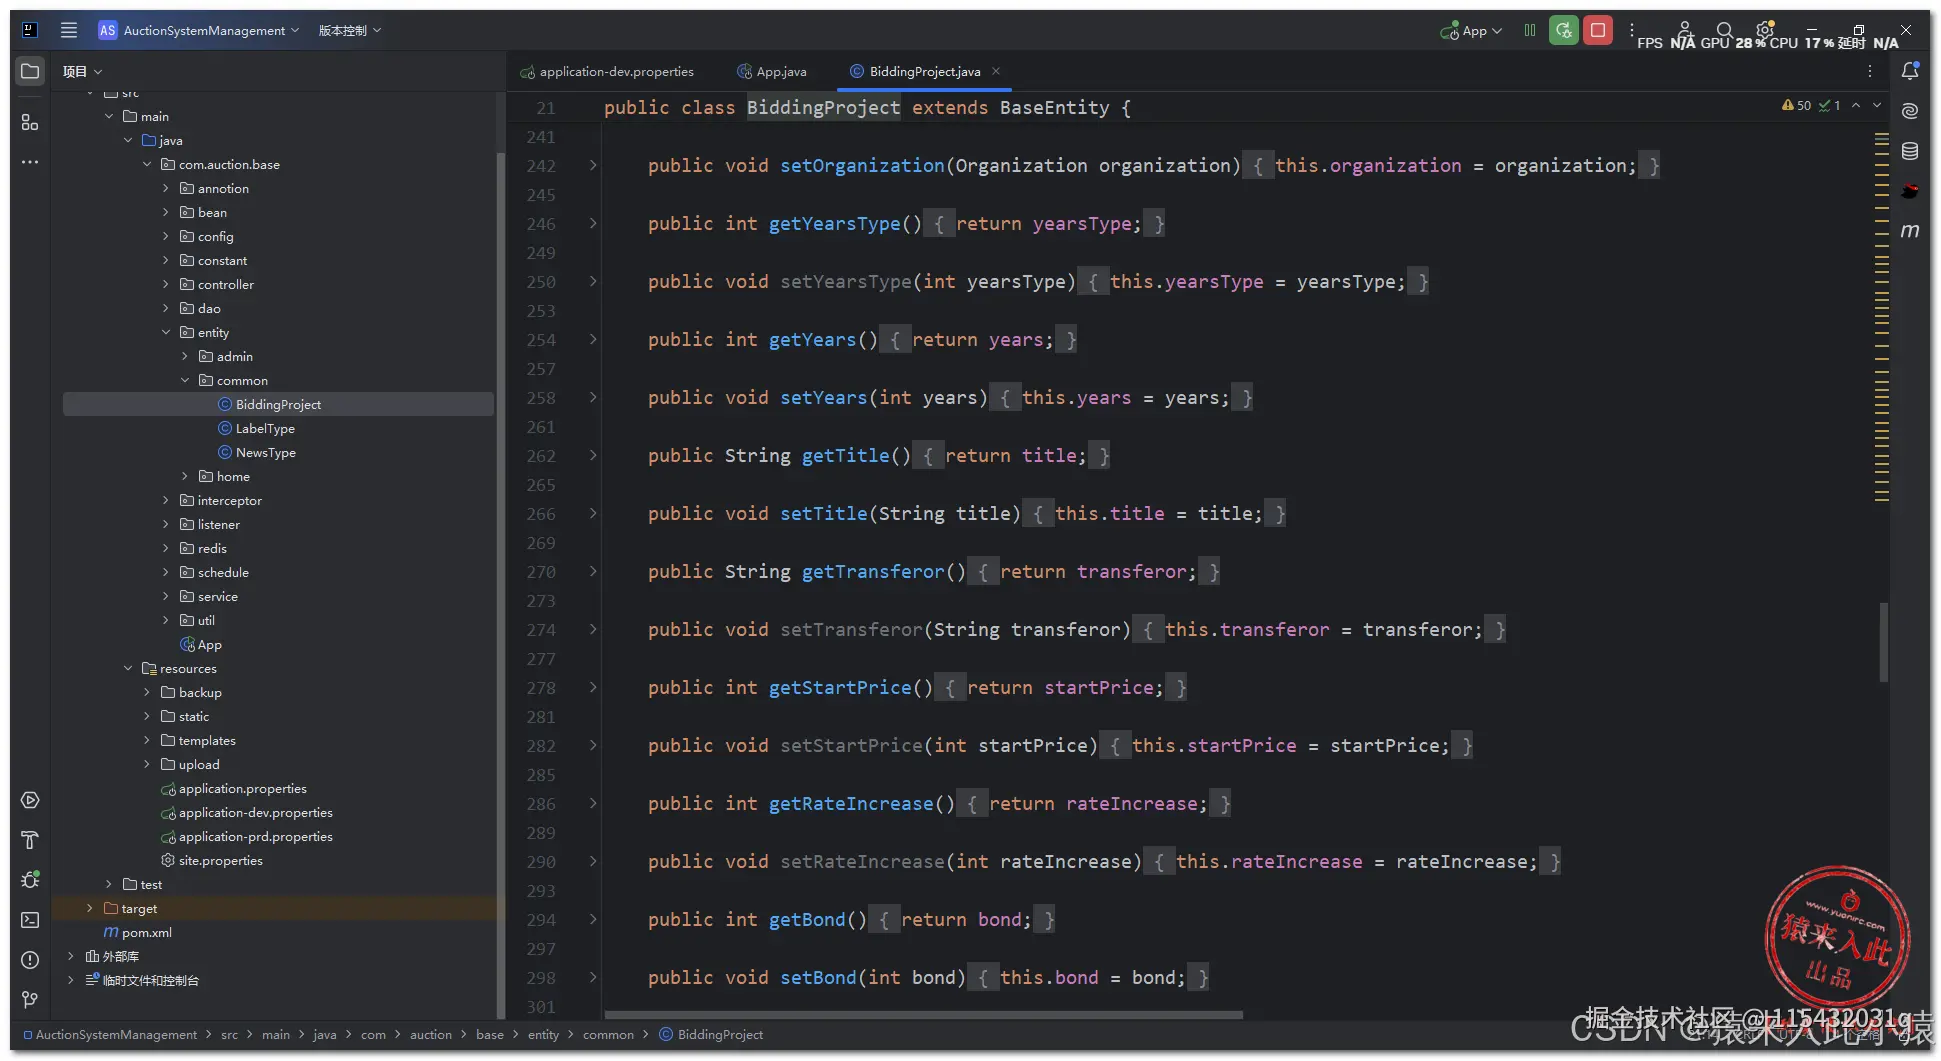The width and height of the screenshot is (1941, 1061).
Task: Open the AuctionSystemManagement project dropdown
Action: (199, 30)
